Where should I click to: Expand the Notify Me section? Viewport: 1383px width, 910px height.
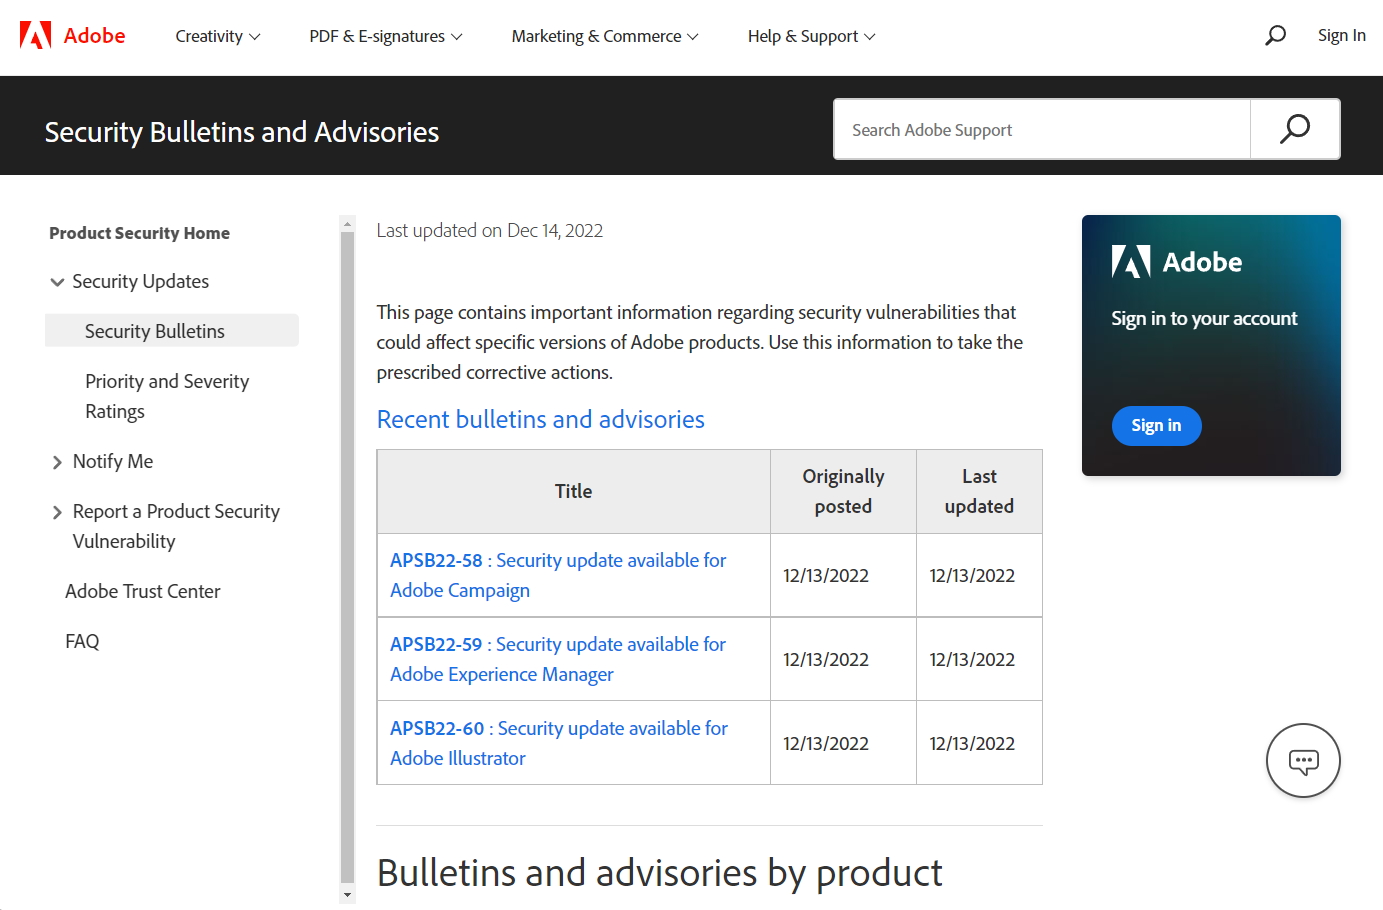coord(57,462)
